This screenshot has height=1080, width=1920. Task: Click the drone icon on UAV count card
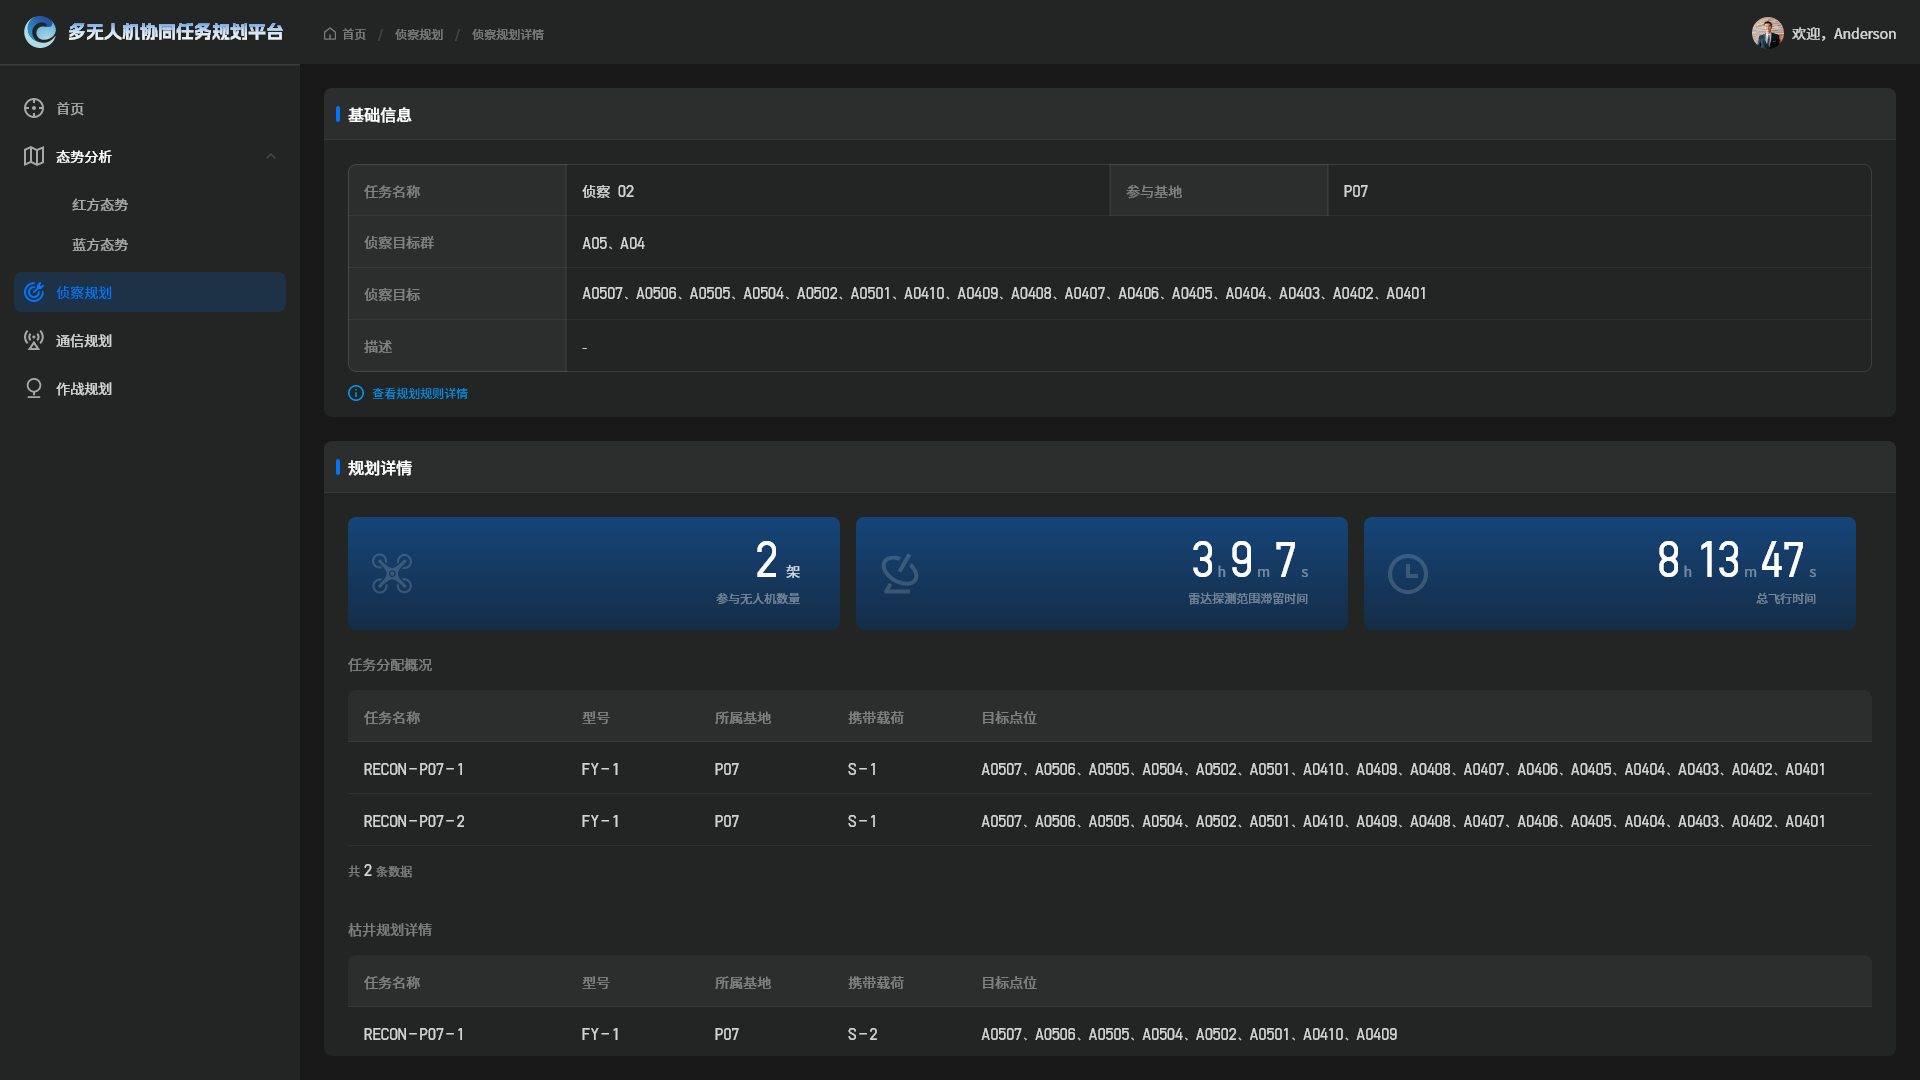(392, 573)
